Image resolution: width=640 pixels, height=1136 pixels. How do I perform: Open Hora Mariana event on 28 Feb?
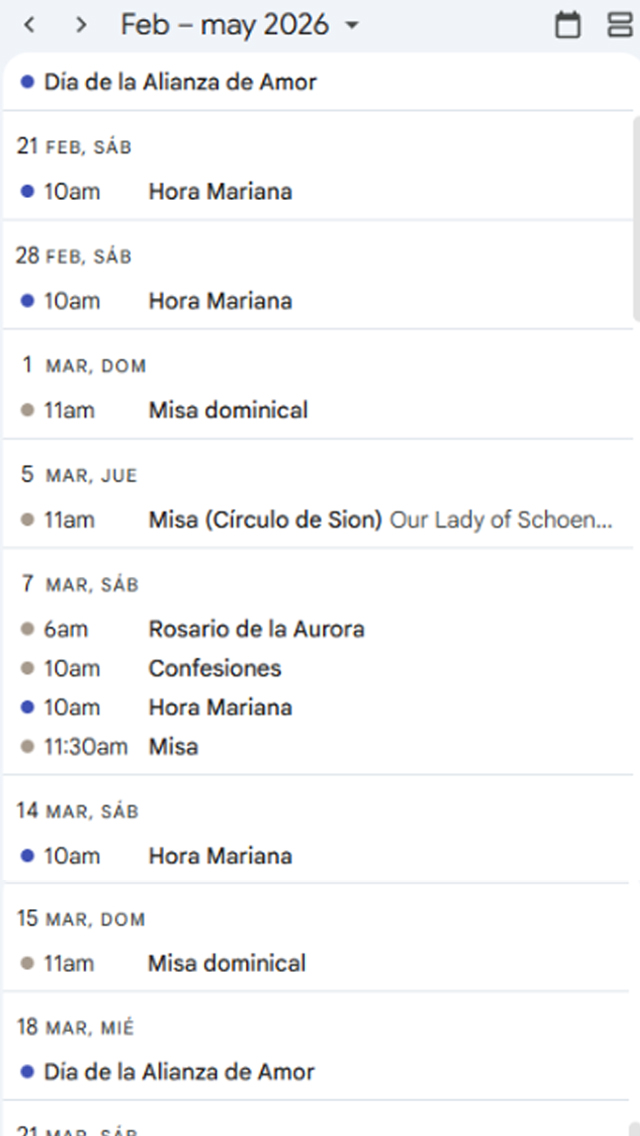pos(220,301)
